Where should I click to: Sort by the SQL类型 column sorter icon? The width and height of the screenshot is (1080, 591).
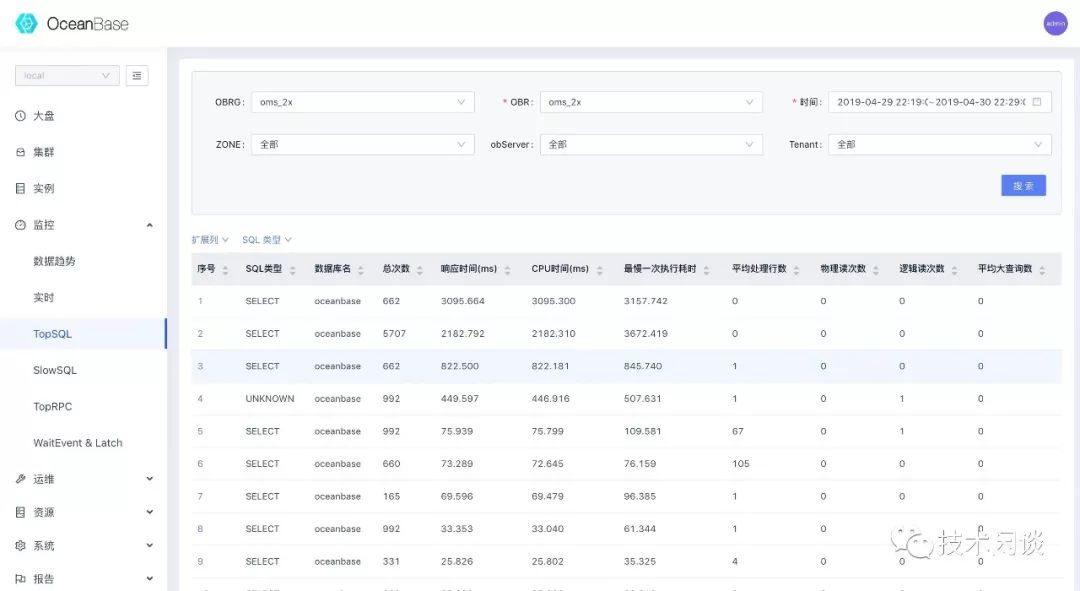click(x=293, y=270)
